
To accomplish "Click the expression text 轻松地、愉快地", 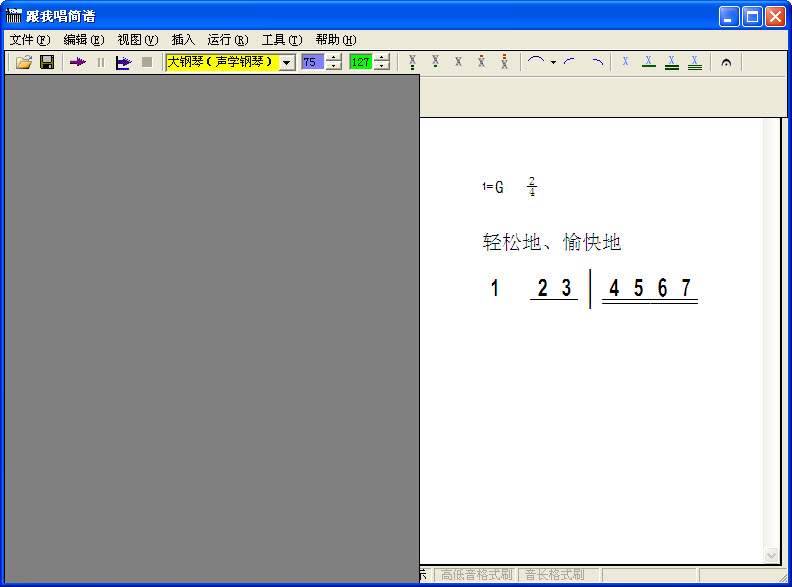I will pyautogui.click(x=552, y=242).
